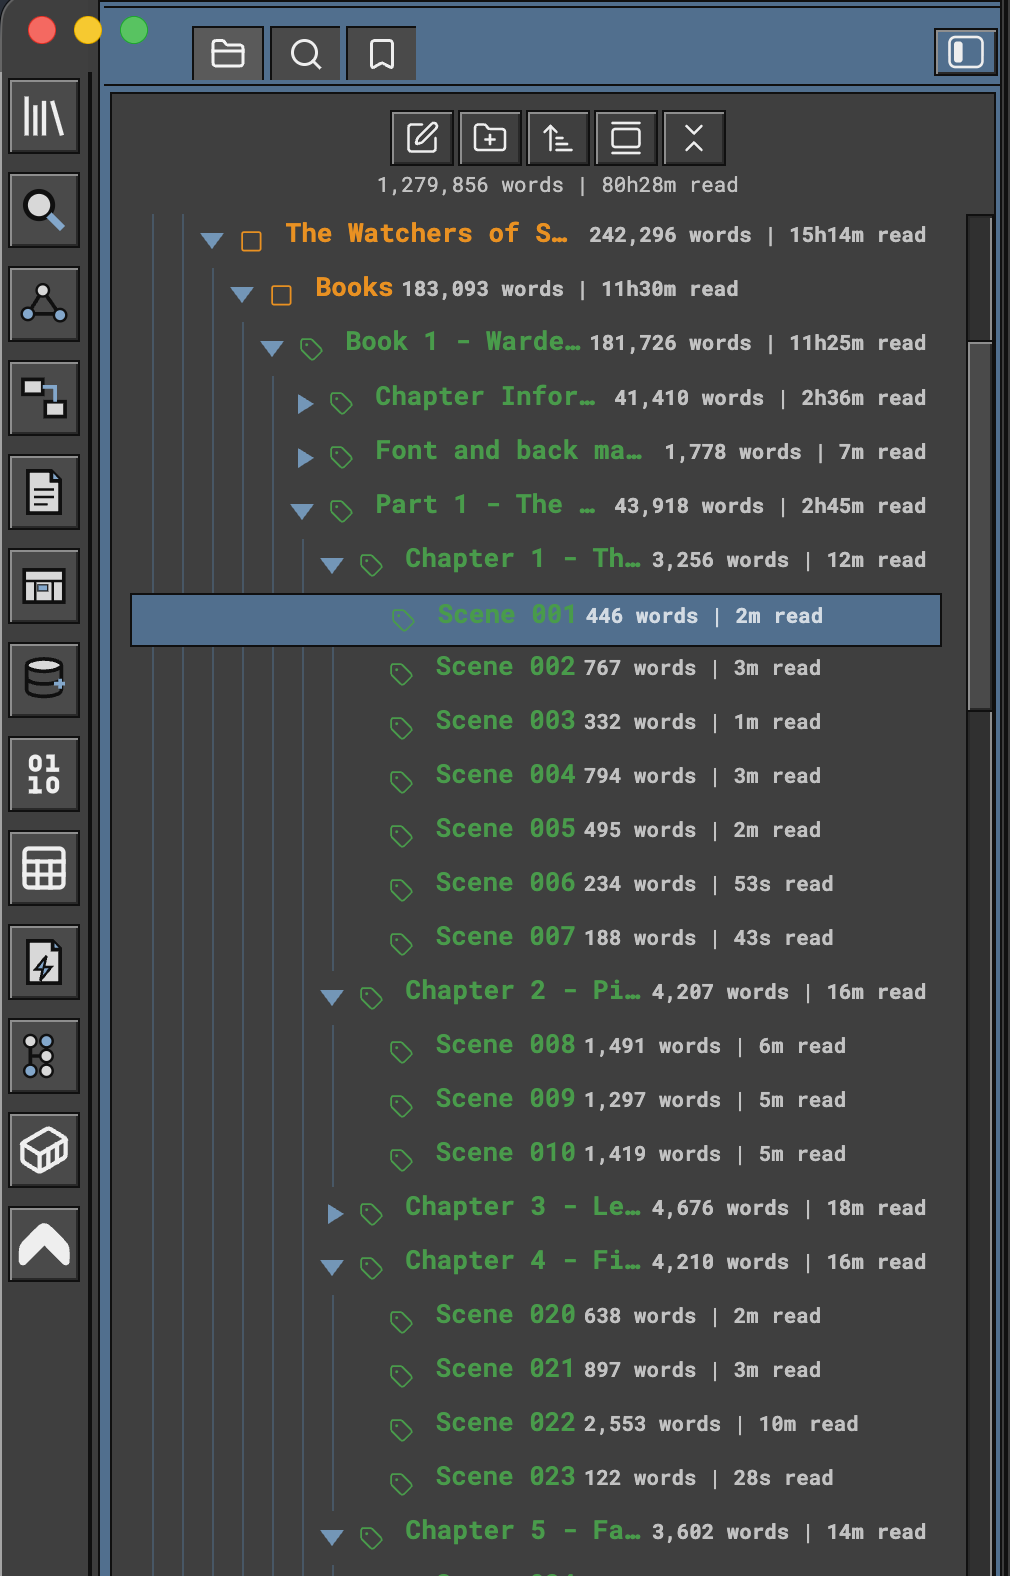Select Scene 023 in the tree
This screenshot has width=1010, height=1576.
(505, 1477)
